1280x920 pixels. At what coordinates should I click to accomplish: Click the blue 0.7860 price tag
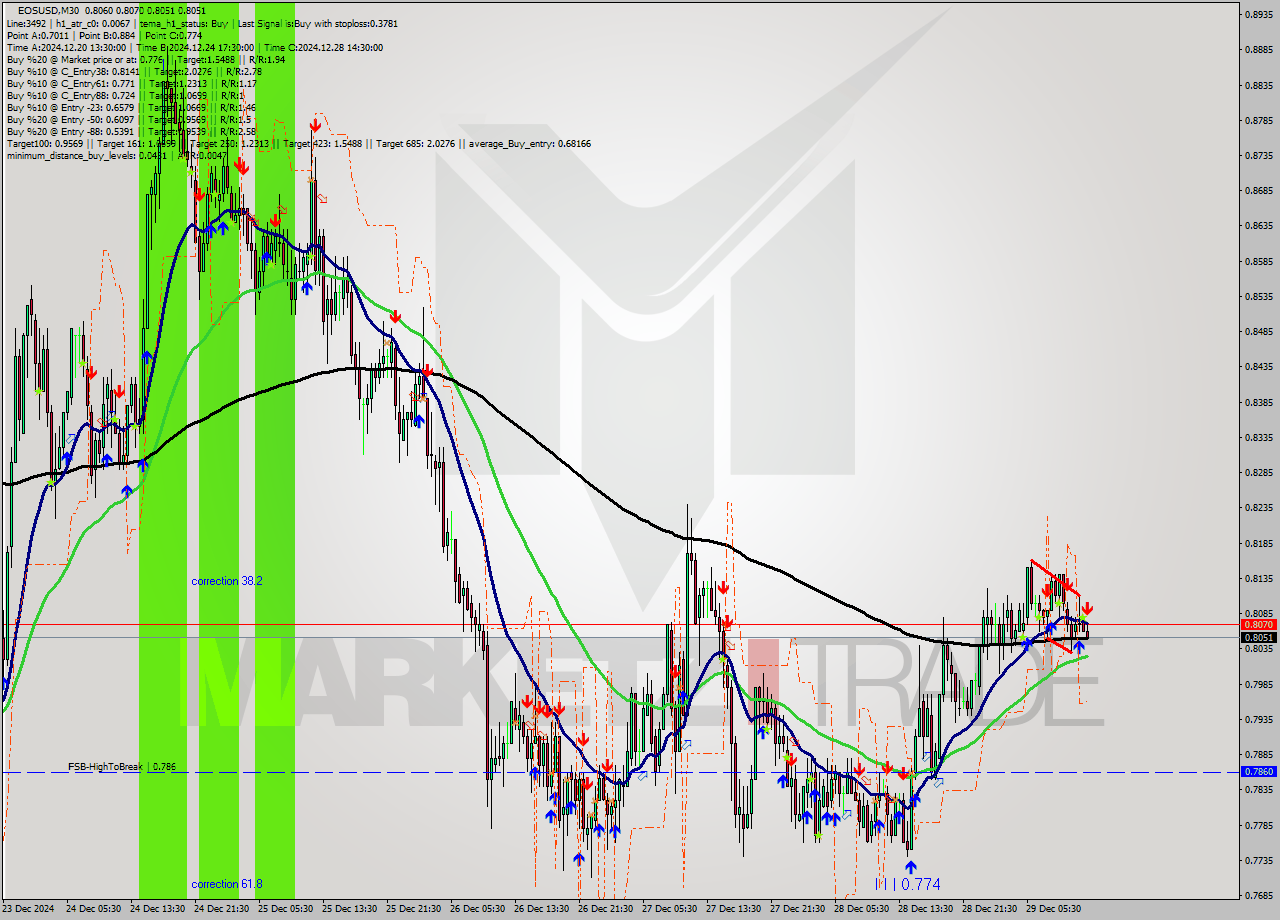(1258, 772)
